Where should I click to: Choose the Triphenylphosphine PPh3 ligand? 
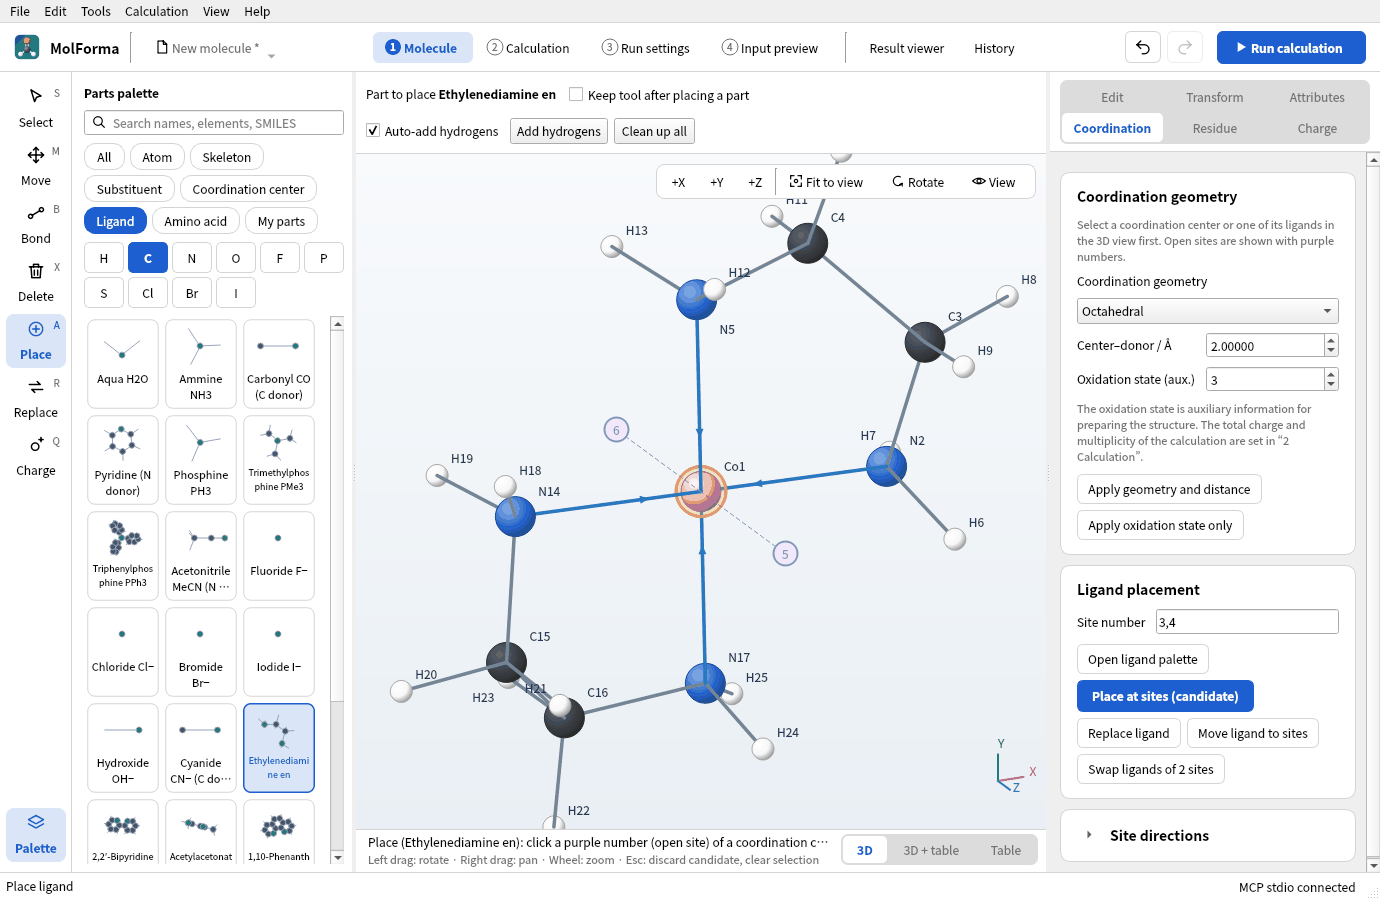(x=123, y=556)
